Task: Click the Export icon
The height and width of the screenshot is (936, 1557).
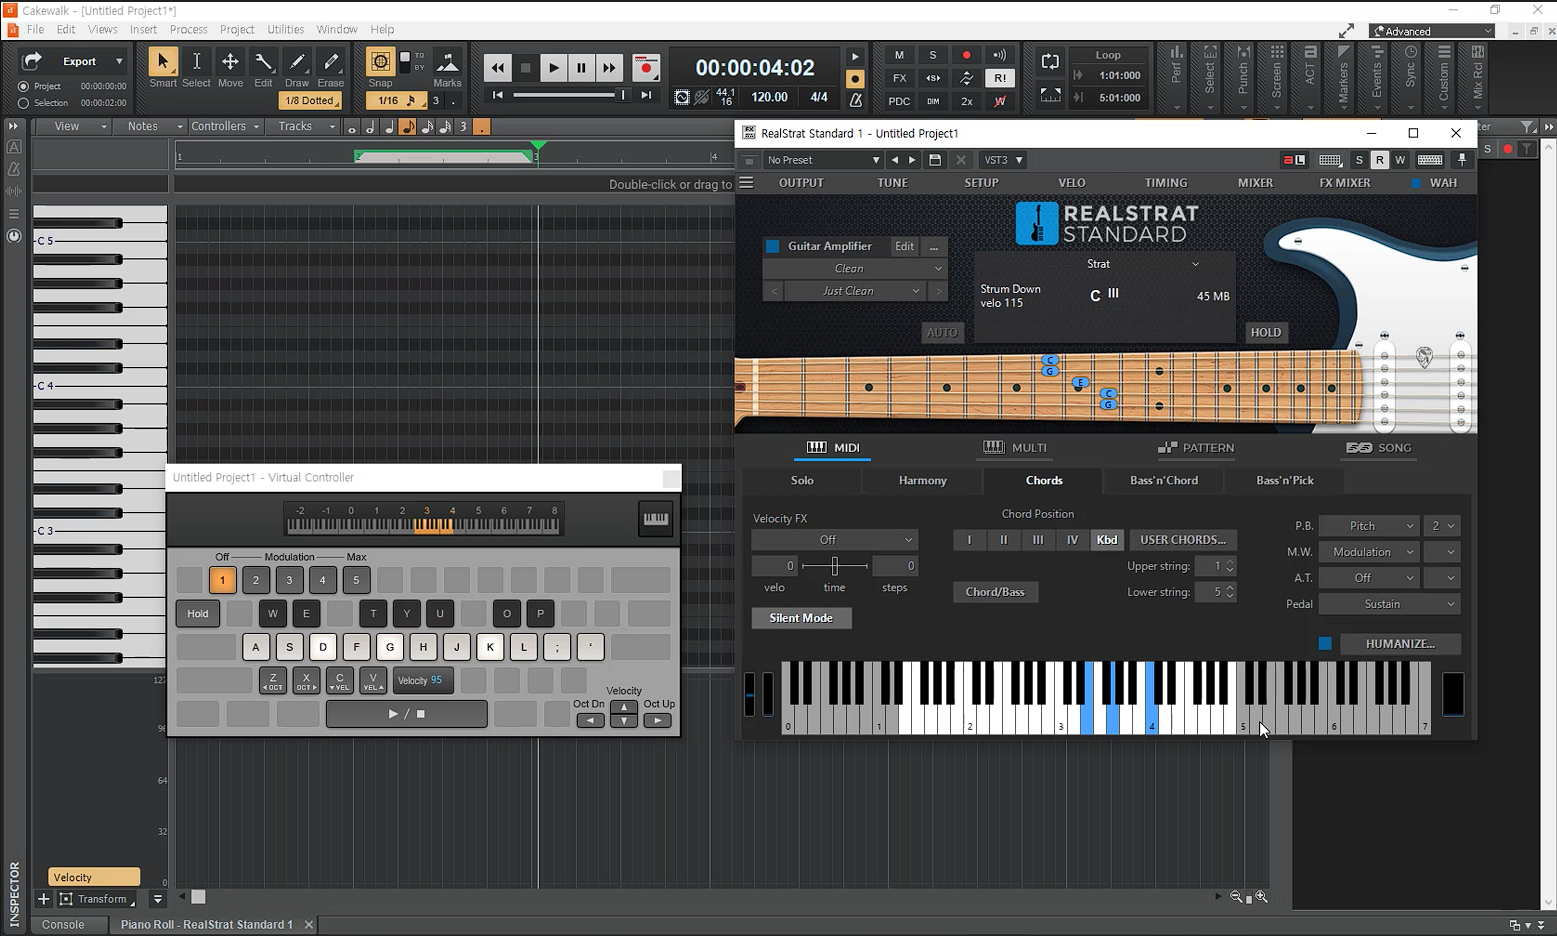Action: point(32,61)
